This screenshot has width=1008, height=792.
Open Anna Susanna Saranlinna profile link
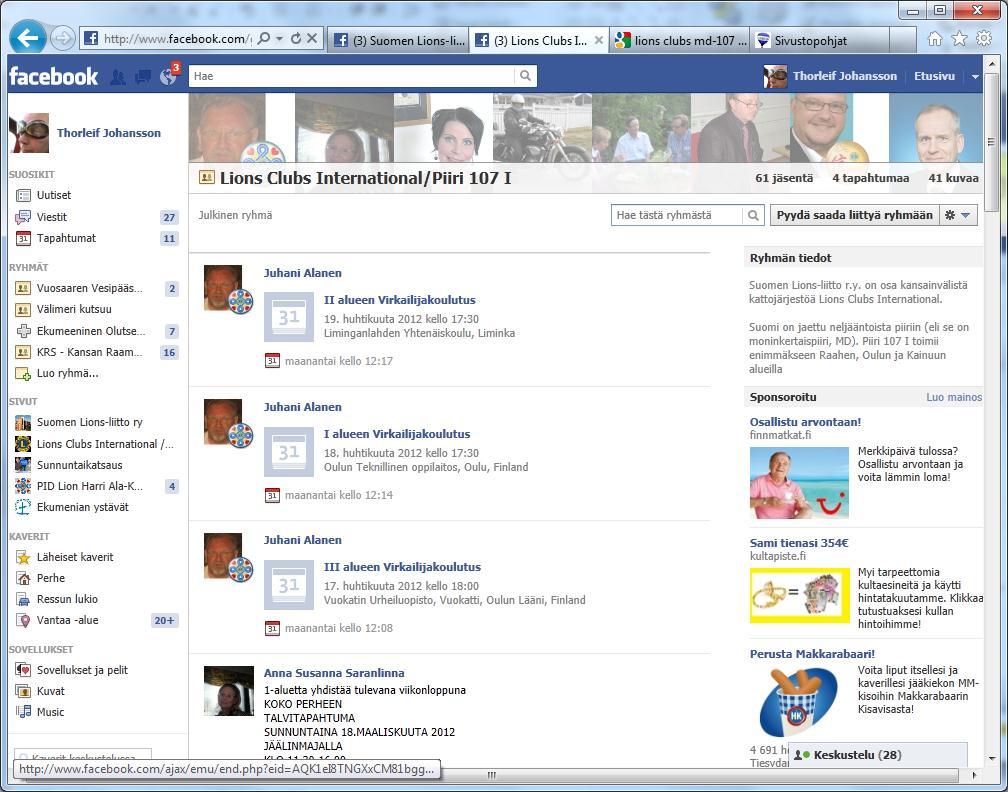[x=334, y=673]
